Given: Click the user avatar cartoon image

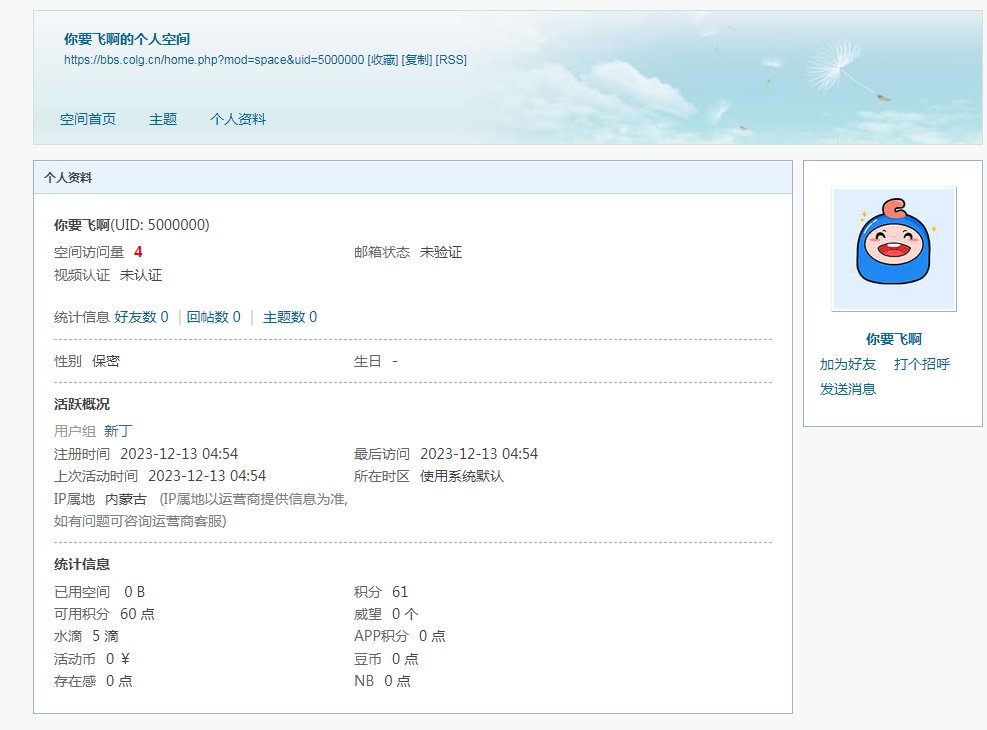Looking at the screenshot, I should tap(894, 248).
